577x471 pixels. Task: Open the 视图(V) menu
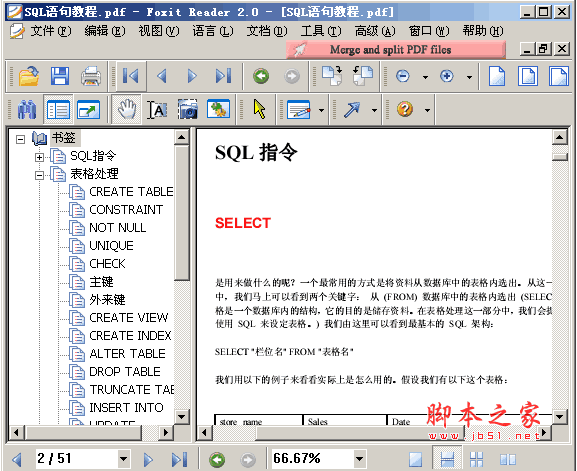point(159,31)
